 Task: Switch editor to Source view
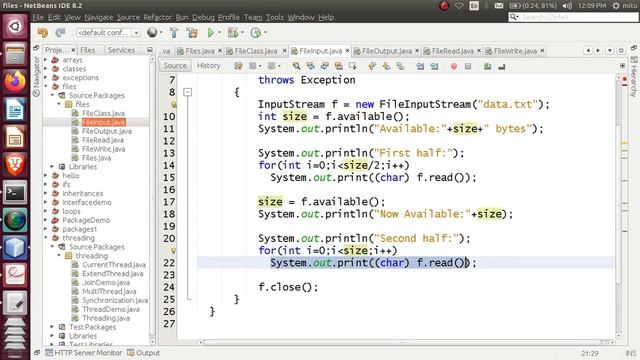[x=175, y=66]
